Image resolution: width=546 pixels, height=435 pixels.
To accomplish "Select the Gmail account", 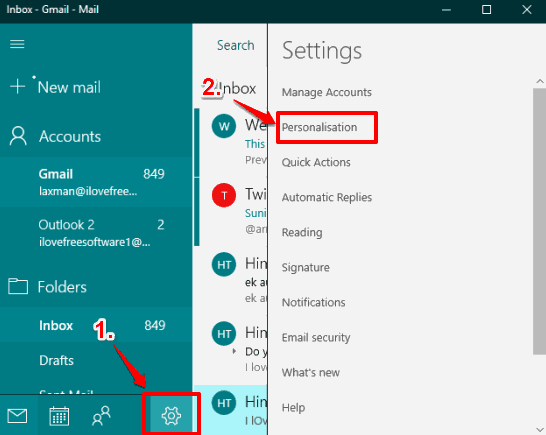I will [96, 182].
